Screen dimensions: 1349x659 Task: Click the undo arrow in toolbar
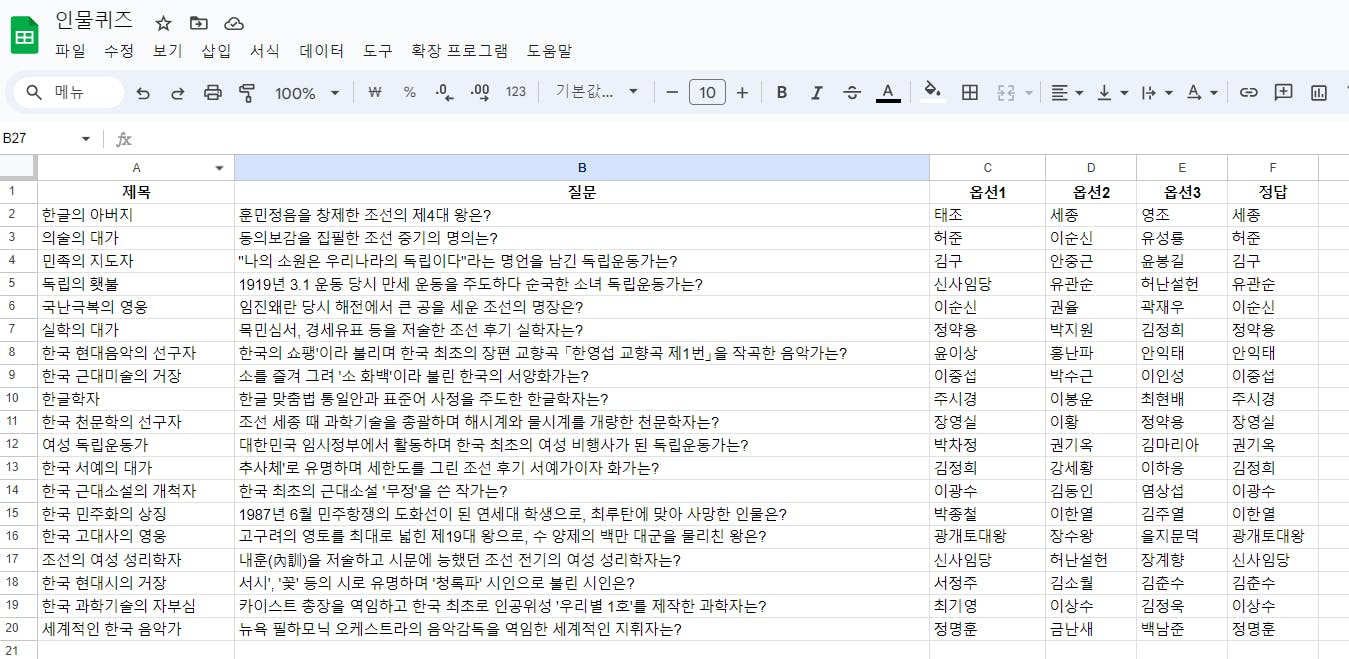click(143, 93)
